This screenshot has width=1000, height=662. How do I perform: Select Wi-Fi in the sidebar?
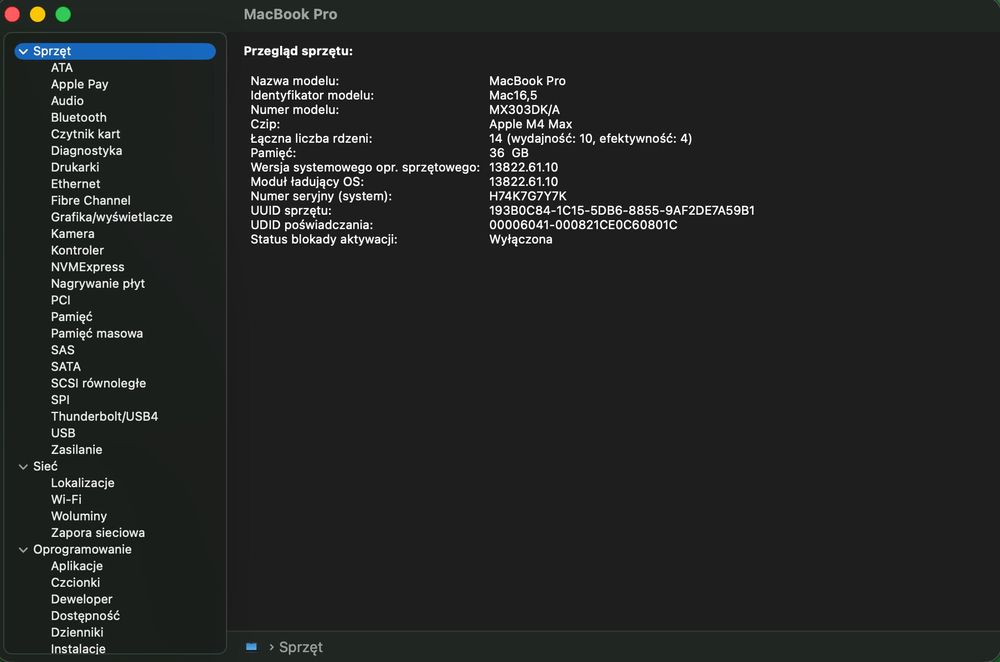pyautogui.click(x=66, y=499)
